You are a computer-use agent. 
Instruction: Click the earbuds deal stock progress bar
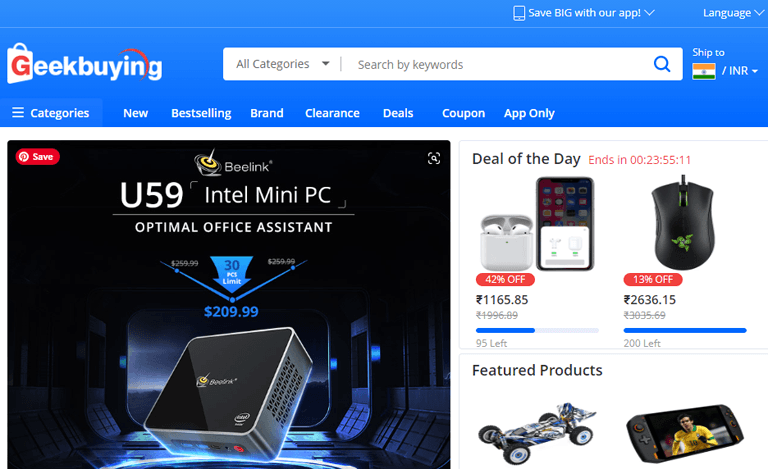click(x=537, y=330)
